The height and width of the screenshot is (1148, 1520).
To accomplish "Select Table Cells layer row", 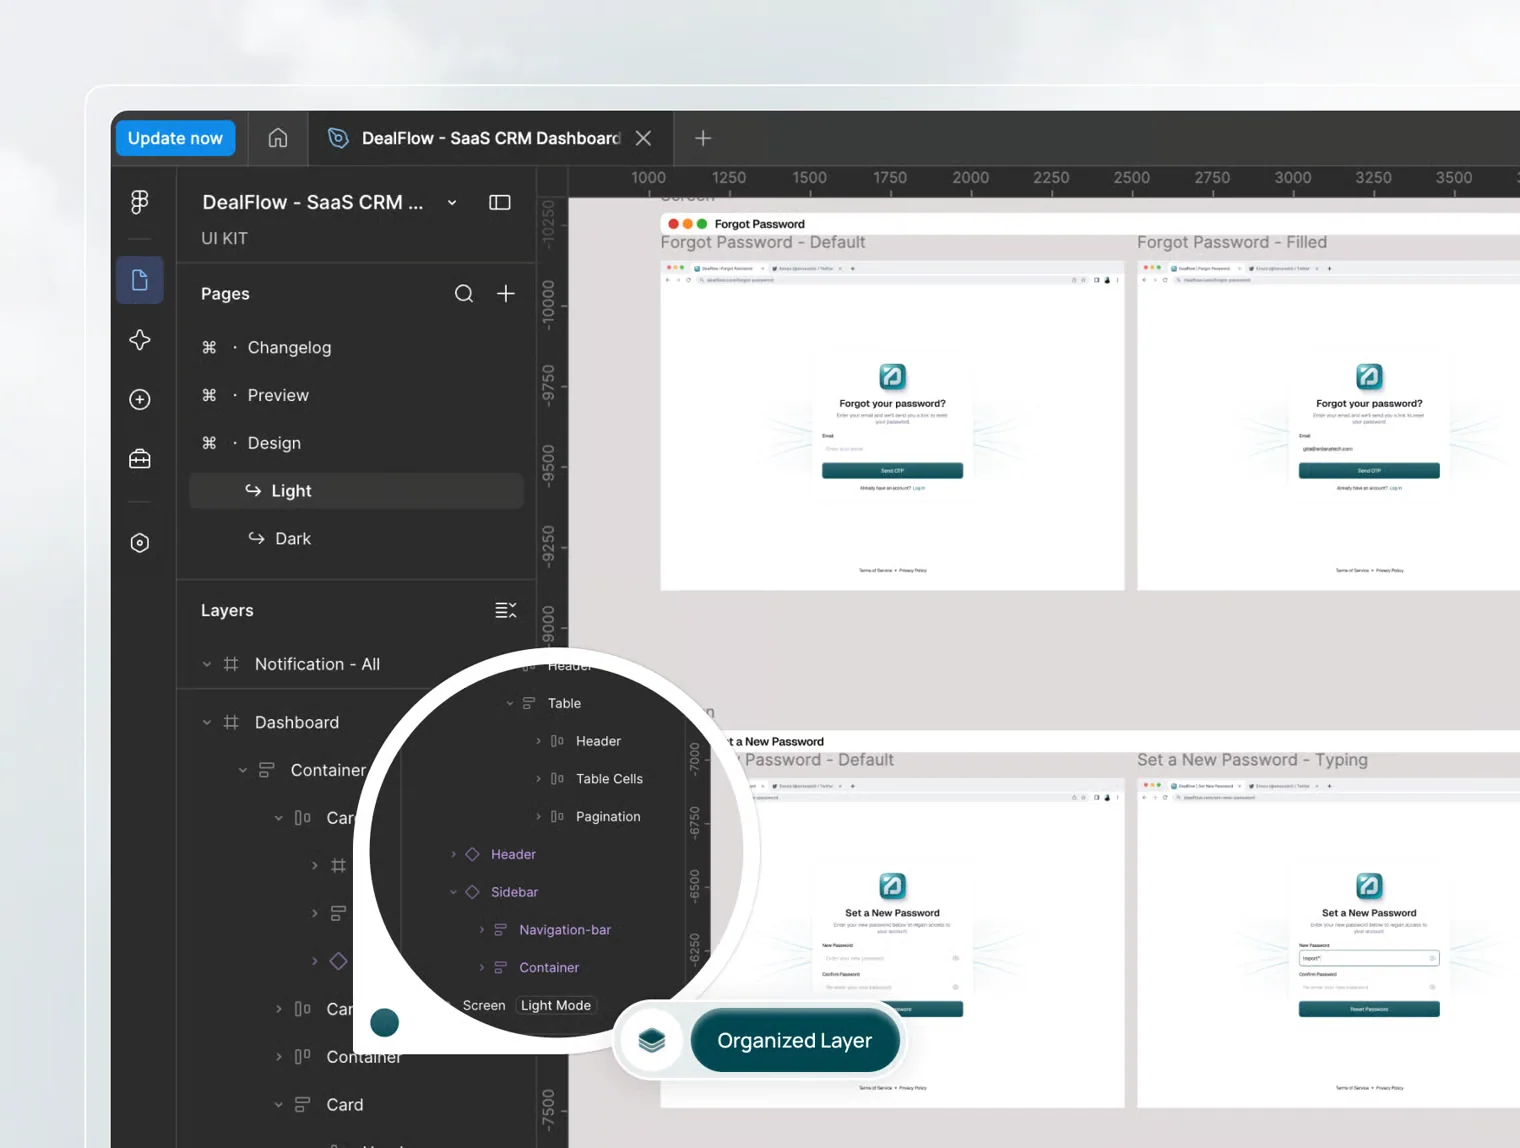I will tap(609, 779).
